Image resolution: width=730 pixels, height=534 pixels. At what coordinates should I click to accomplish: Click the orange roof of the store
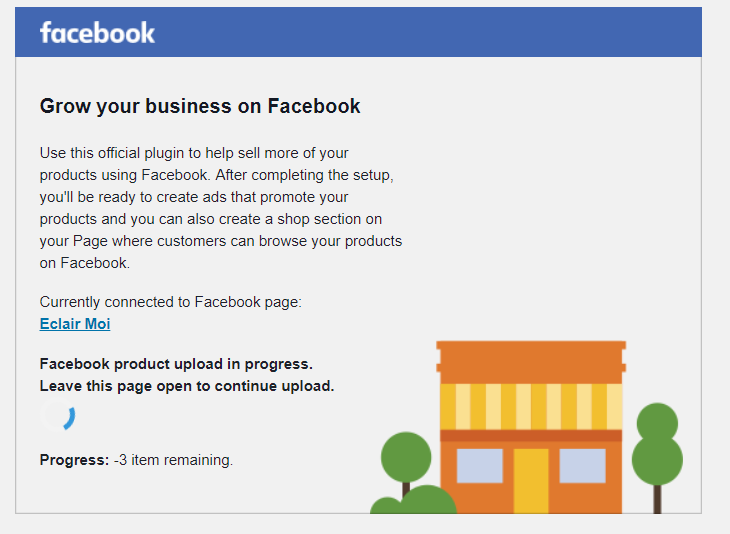point(531,362)
